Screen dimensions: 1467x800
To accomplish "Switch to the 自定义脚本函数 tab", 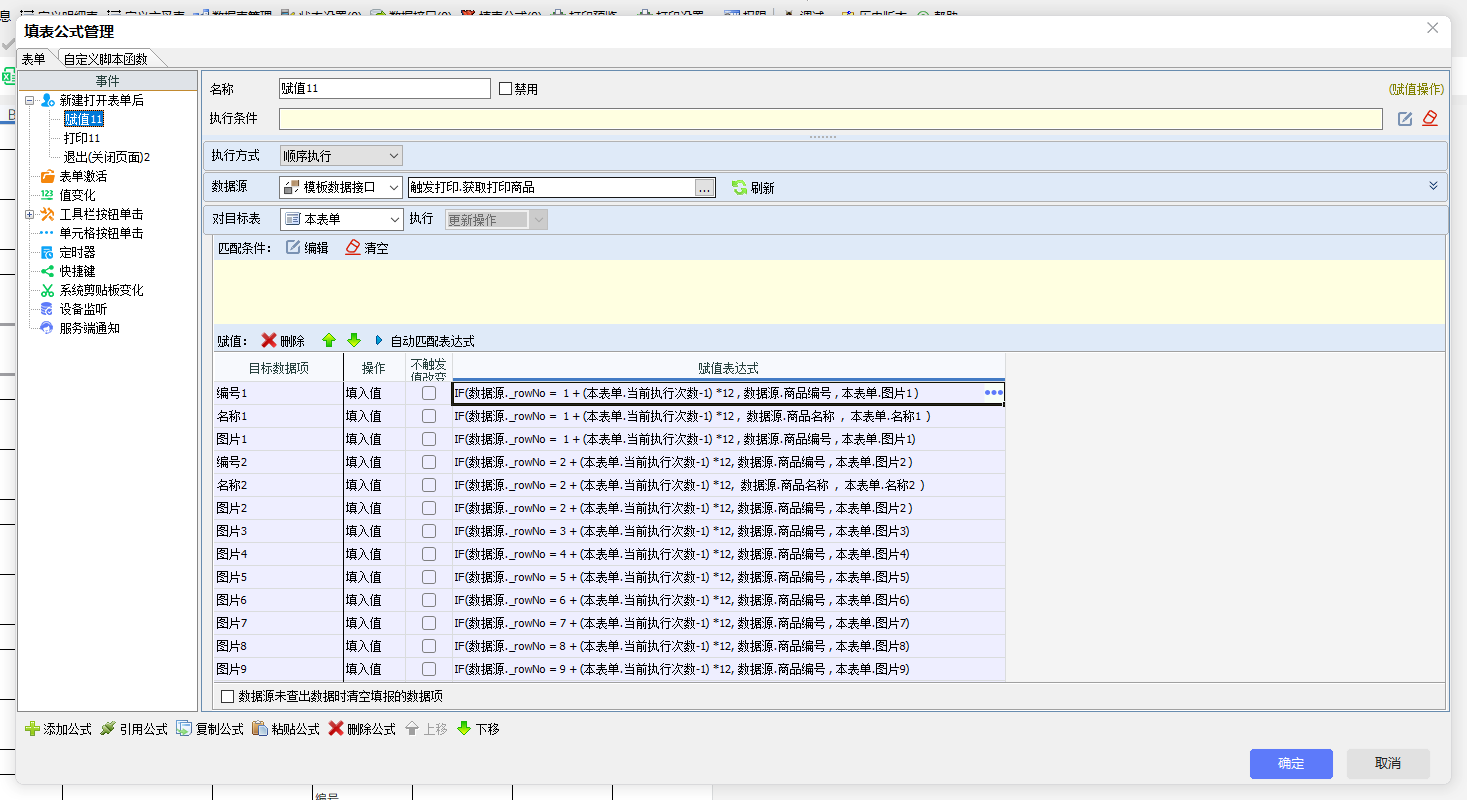I will tap(105, 59).
